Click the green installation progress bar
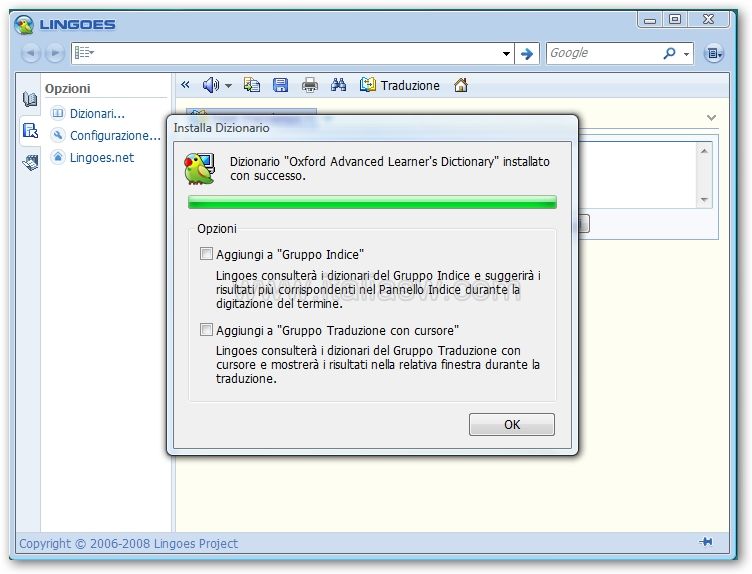Viewport: 752px width, 574px height. [372, 202]
